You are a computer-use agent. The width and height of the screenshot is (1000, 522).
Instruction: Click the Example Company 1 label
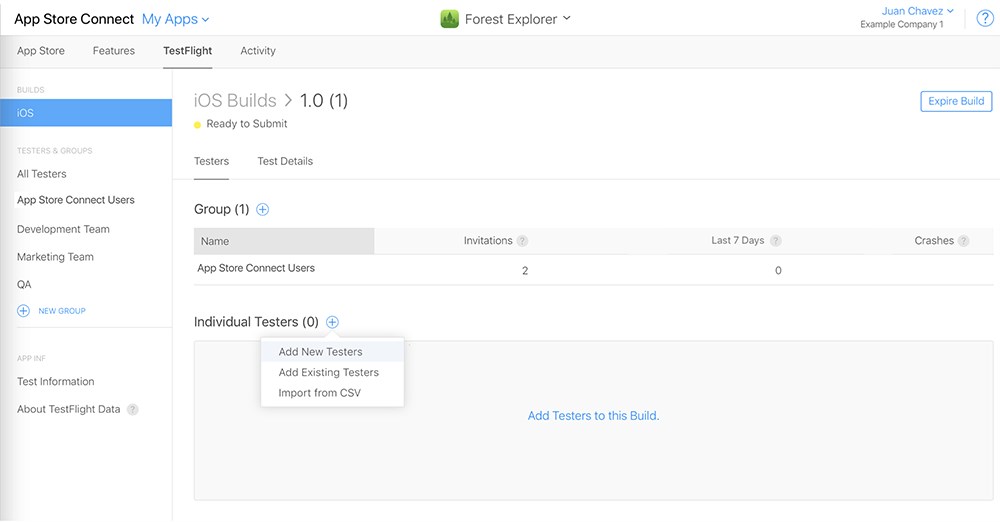click(x=902, y=24)
